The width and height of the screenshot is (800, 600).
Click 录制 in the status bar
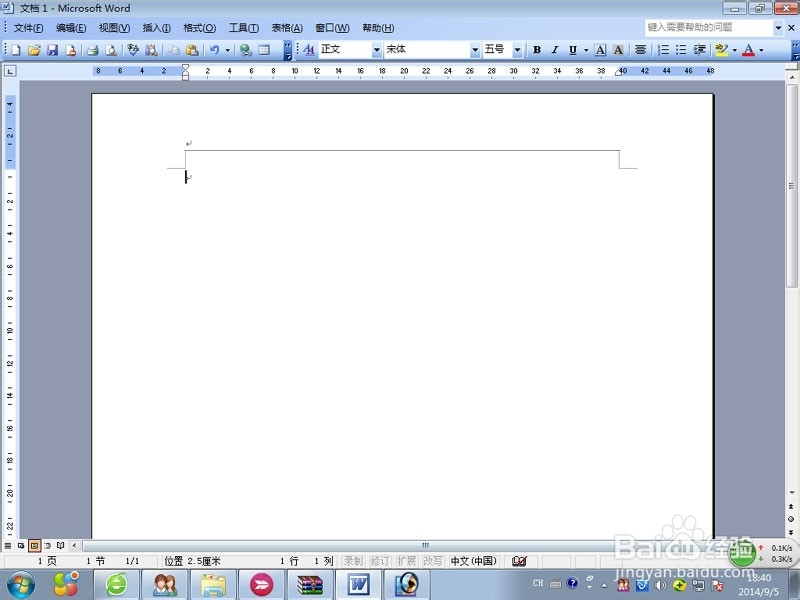353,561
